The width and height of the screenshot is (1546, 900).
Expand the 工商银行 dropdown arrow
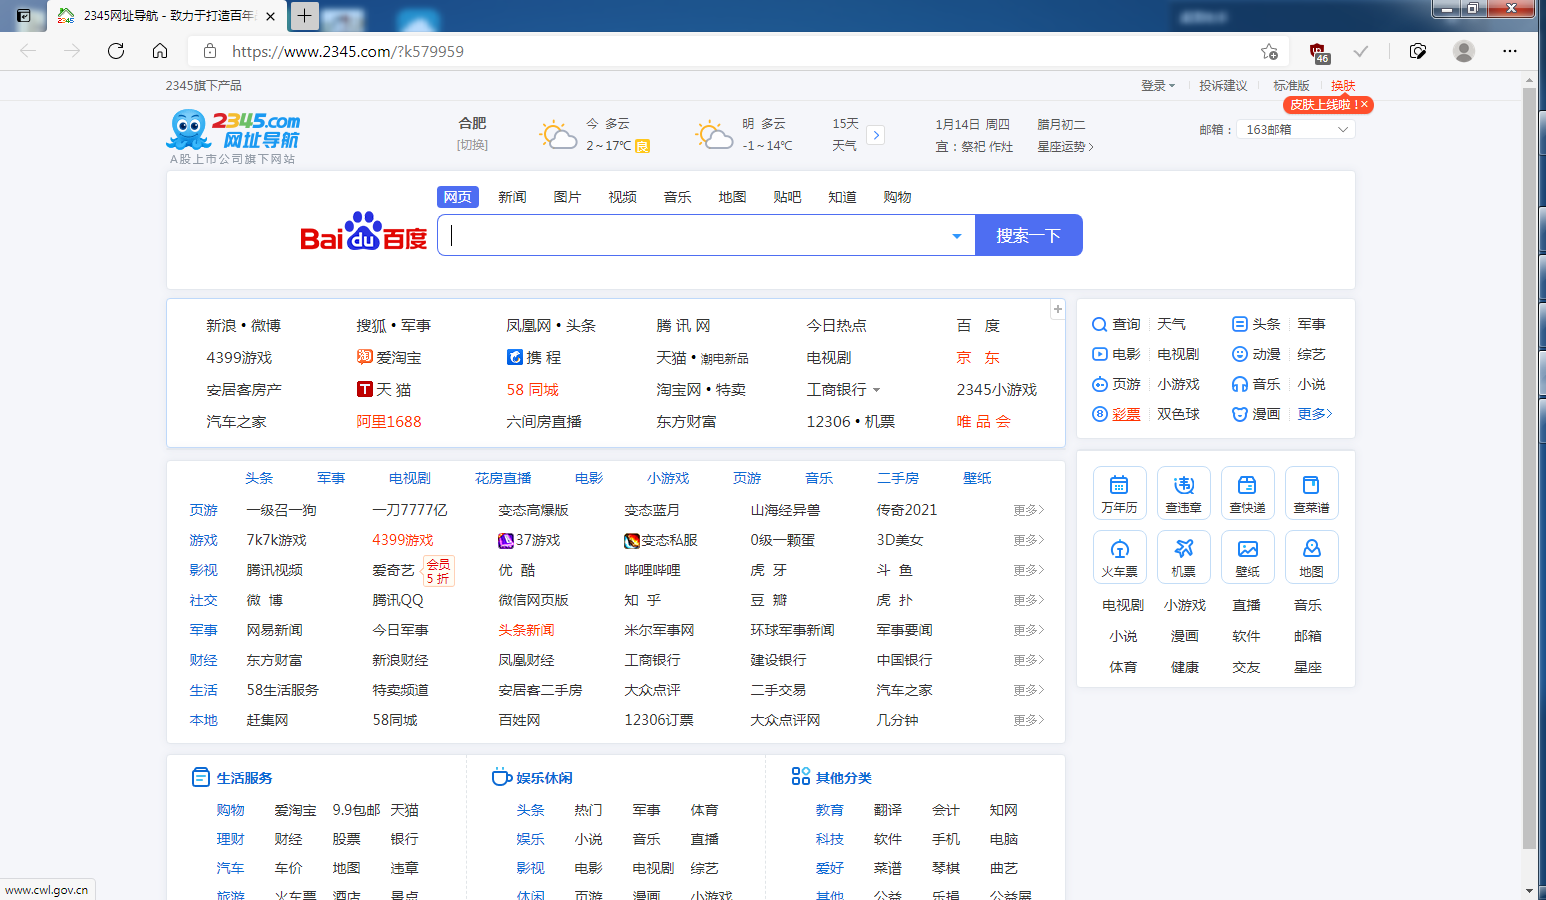(876, 390)
